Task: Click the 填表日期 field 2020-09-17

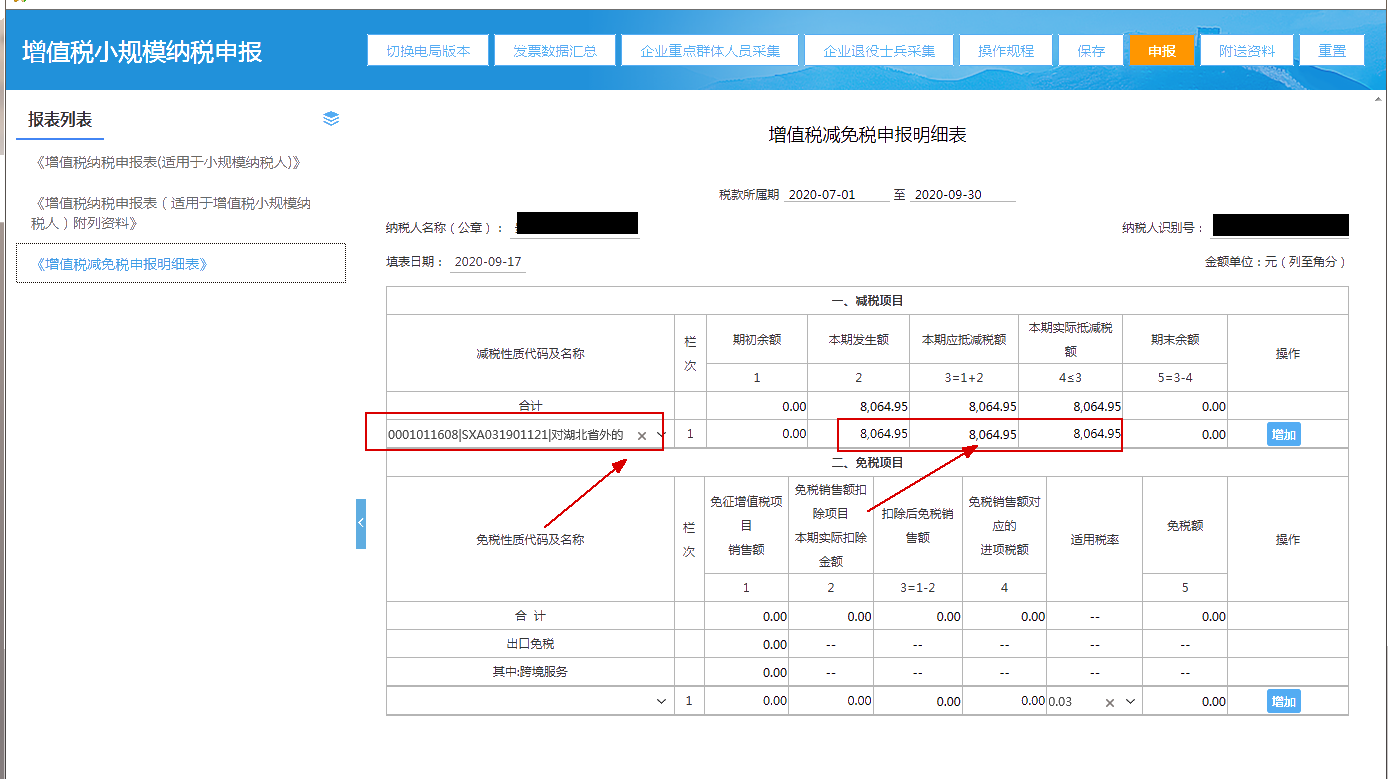Action: coord(488,262)
